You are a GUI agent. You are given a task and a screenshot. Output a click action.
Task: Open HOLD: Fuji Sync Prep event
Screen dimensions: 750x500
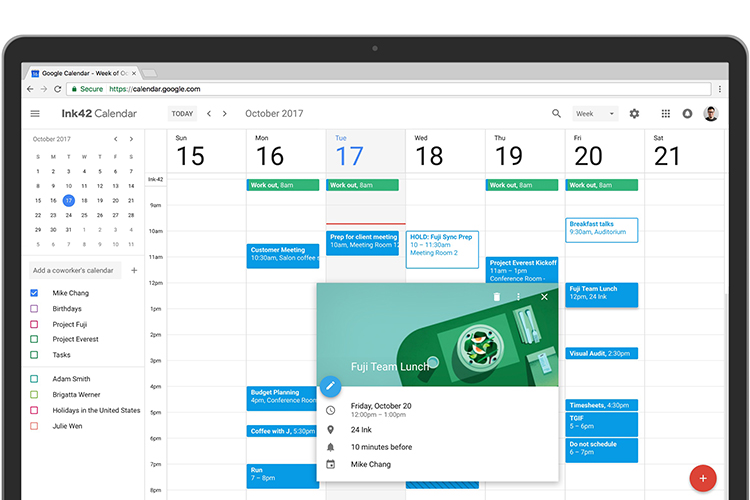coord(442,250)
